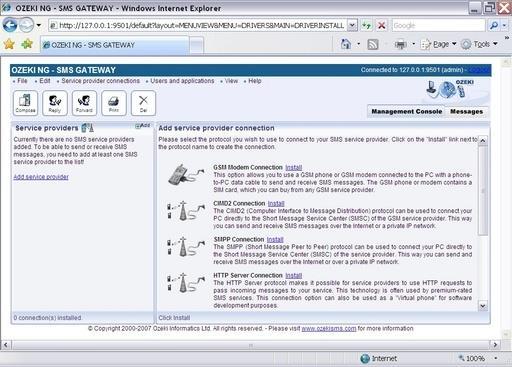Open Service provider connections menu
The image size is (512, 367).
pos(100,81)
